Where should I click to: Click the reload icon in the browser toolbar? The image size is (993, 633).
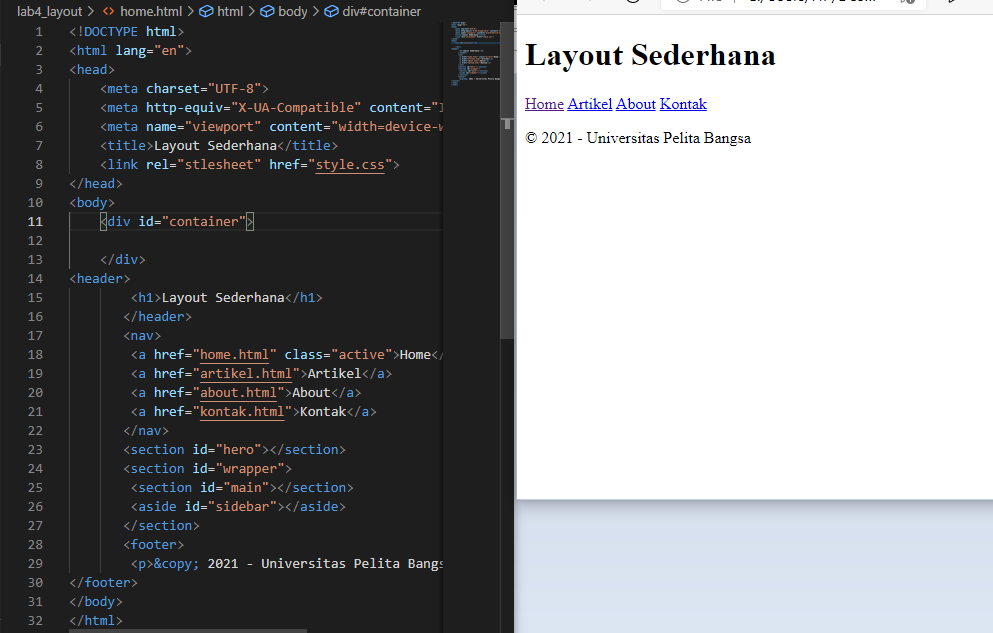[x=632, y=4]
